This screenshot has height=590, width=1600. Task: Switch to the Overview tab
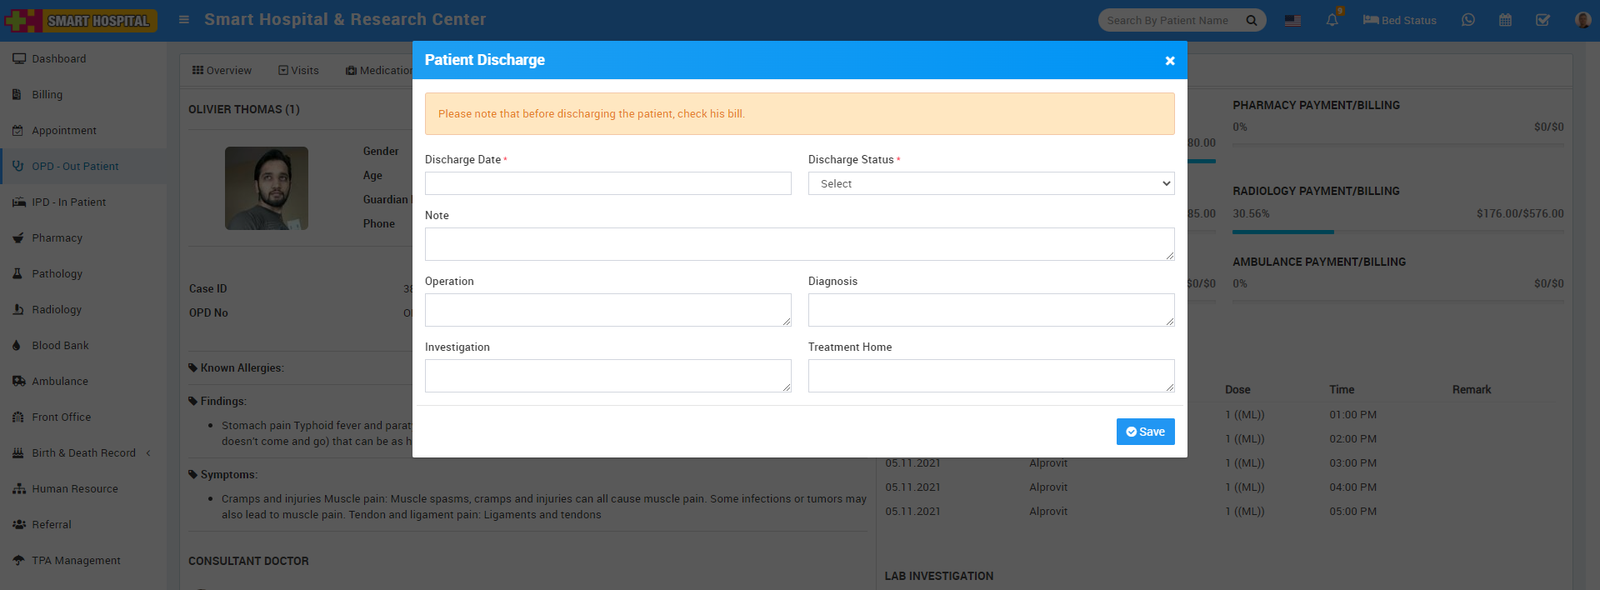click(x=222, y=71)
